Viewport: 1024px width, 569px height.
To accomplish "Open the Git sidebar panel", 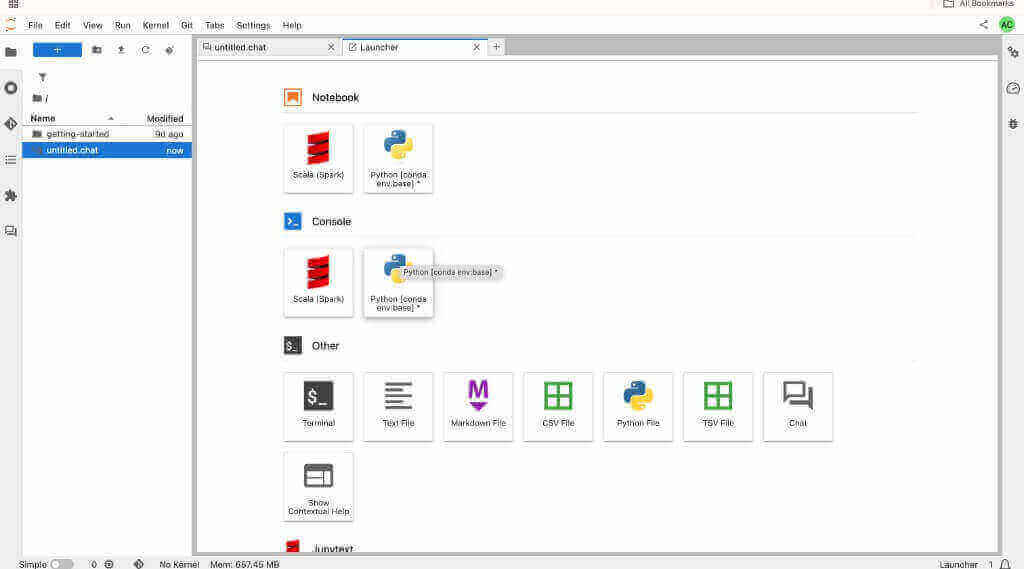I will [10, 123].
